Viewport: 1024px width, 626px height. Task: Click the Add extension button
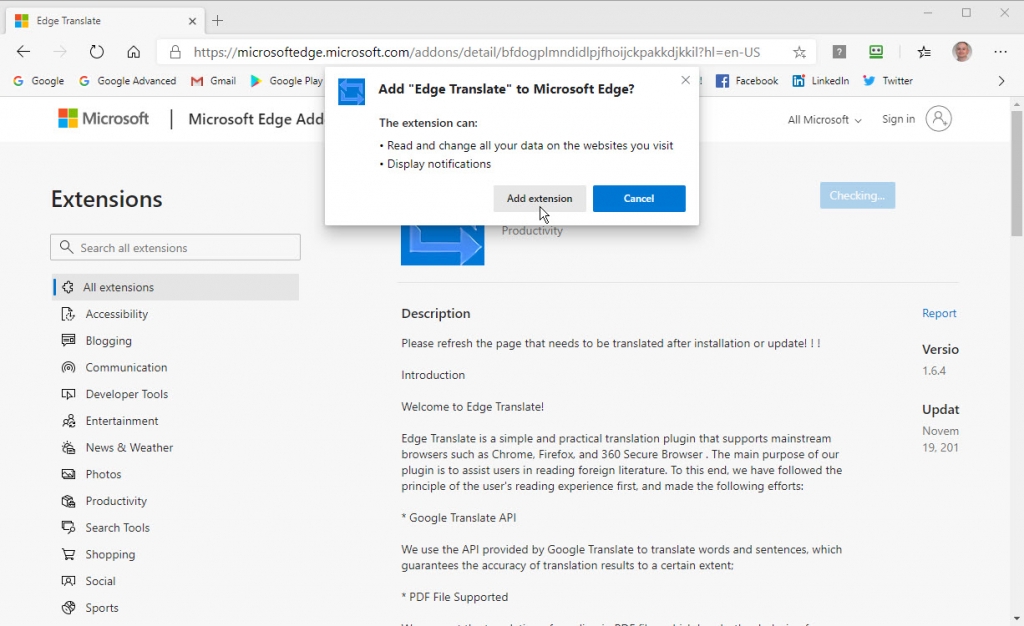click(x=539, y=198)
